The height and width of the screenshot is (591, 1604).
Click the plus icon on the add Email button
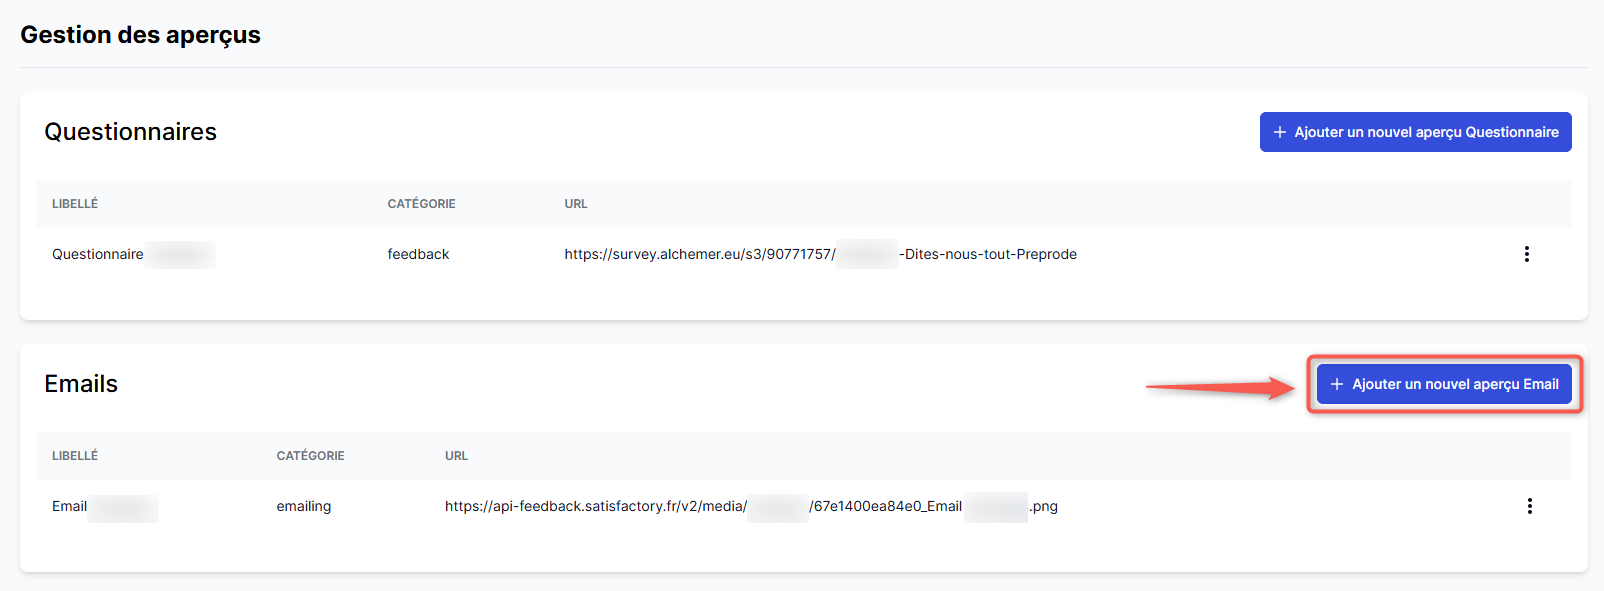click(x=1336, y=384)
